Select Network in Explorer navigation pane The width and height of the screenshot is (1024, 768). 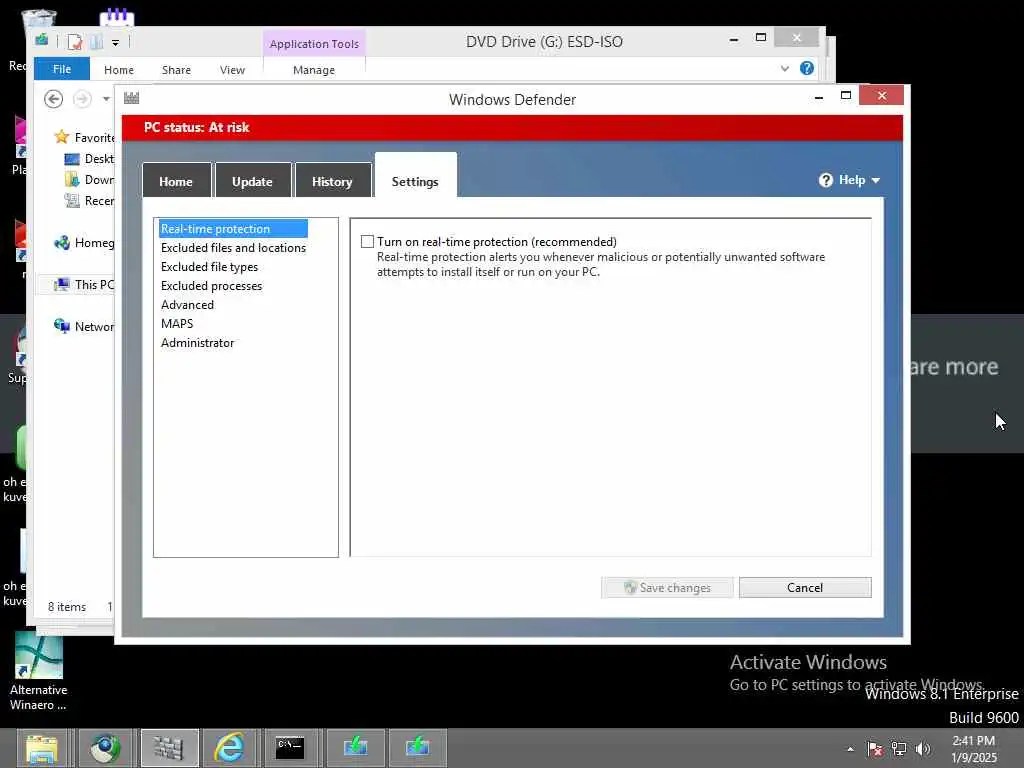[85, 327]
